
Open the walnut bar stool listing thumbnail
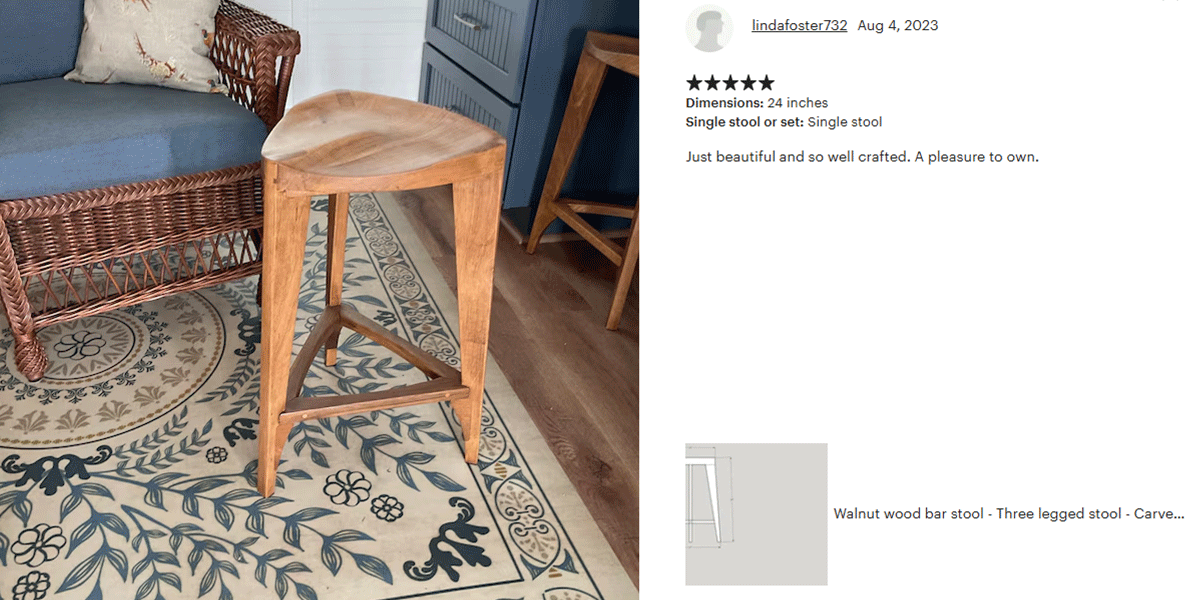pos(756,514)
